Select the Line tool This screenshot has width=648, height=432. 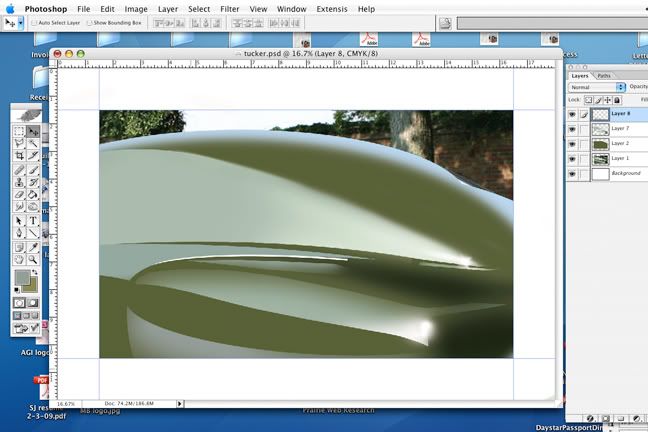coord(33,233)
